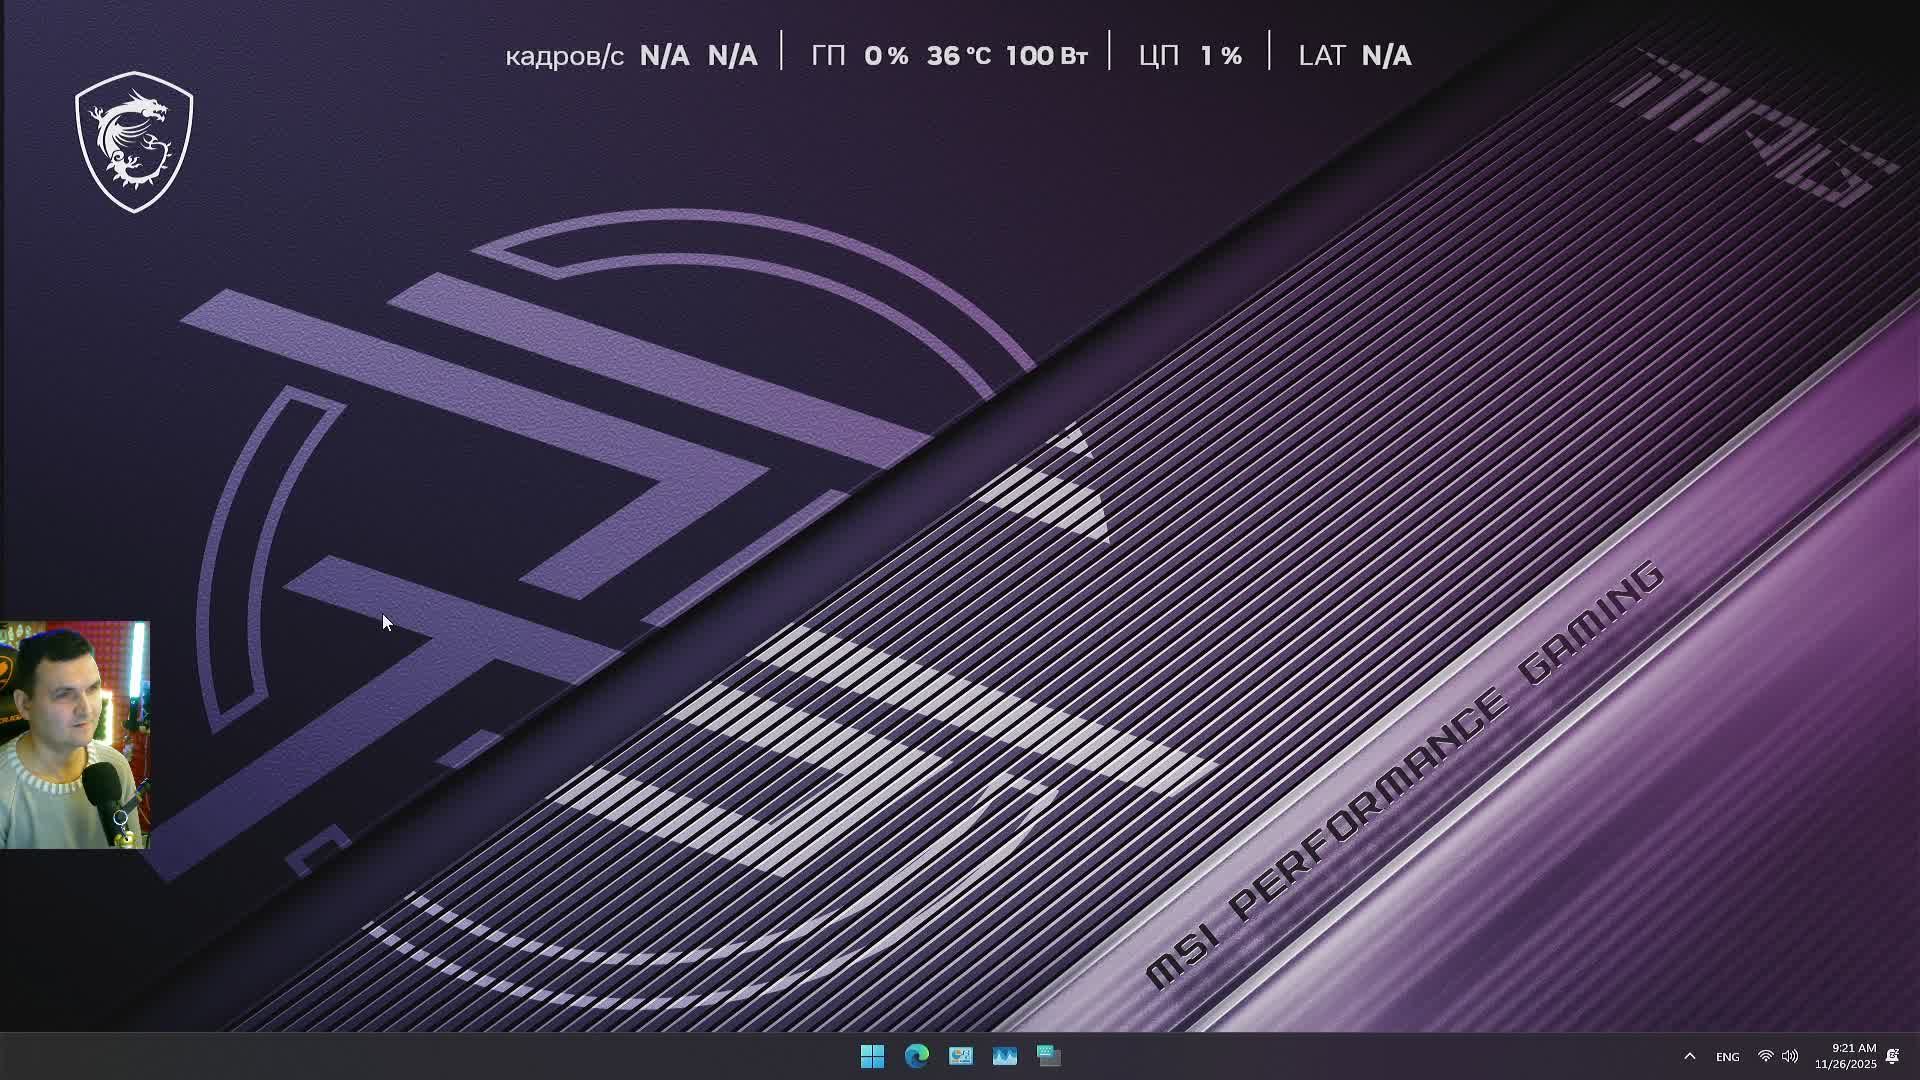Click the notification bell icon
The image size is (1920, 1080).
point(1892,1056)
